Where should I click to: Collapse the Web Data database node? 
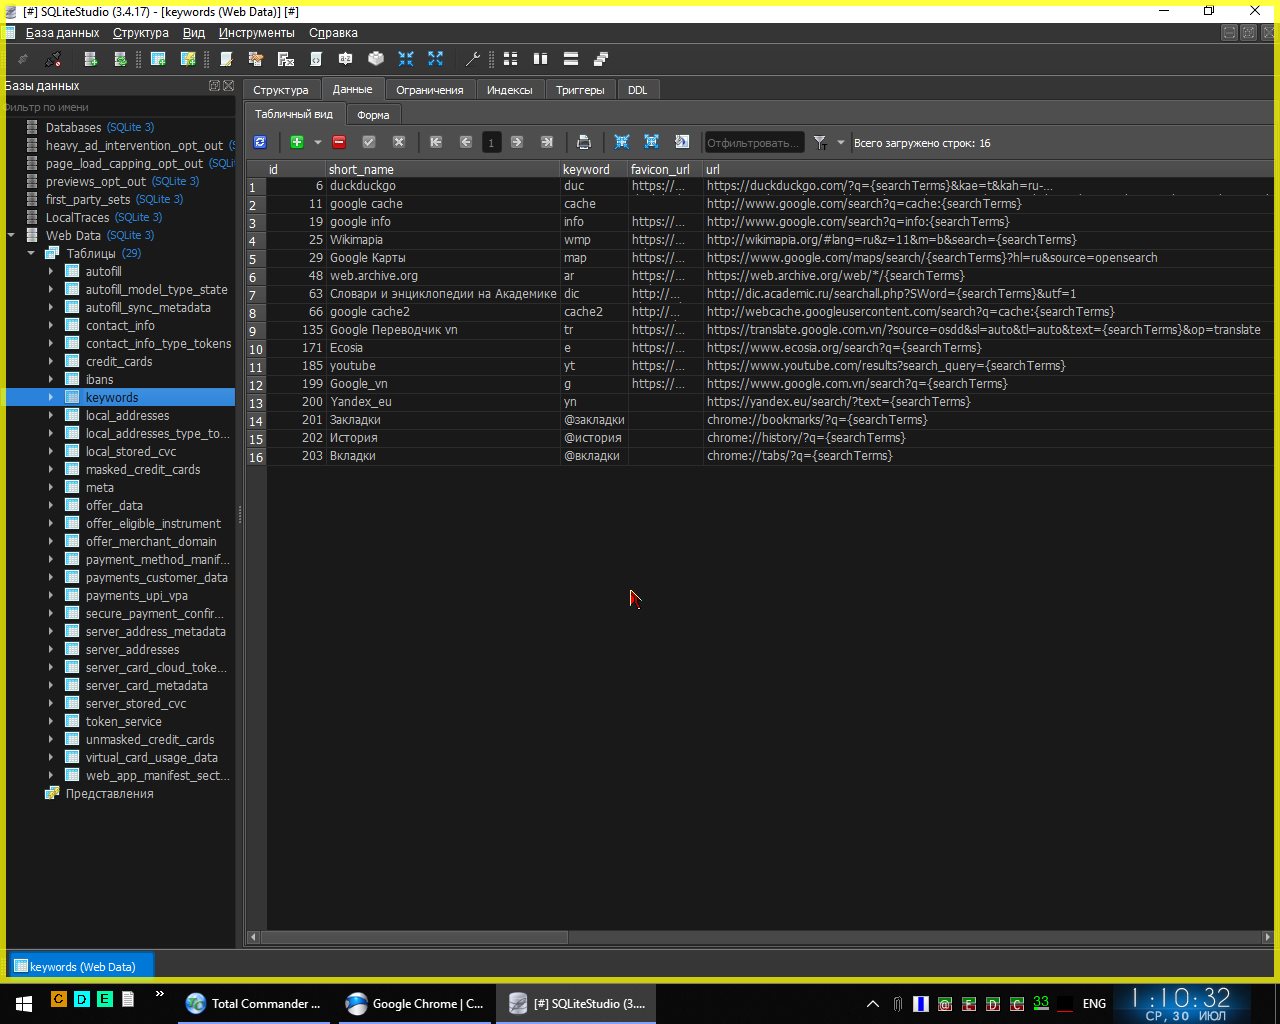pyautogui.click(x=11, y=236)
